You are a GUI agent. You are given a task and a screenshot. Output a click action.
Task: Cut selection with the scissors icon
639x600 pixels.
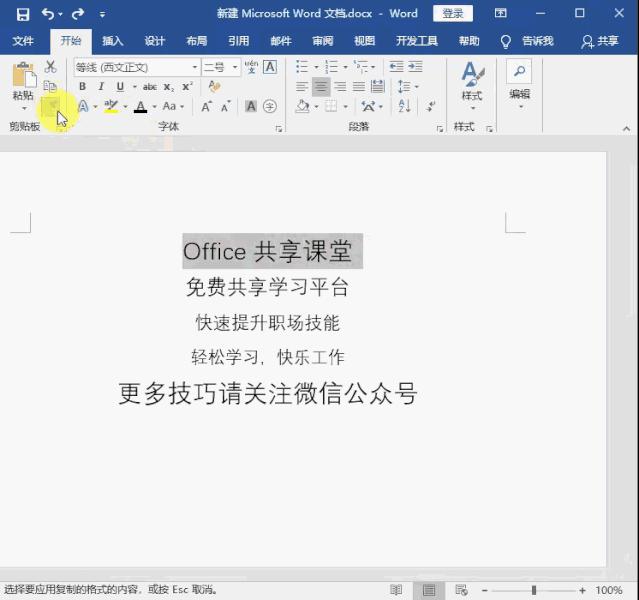tap(51, 67)
